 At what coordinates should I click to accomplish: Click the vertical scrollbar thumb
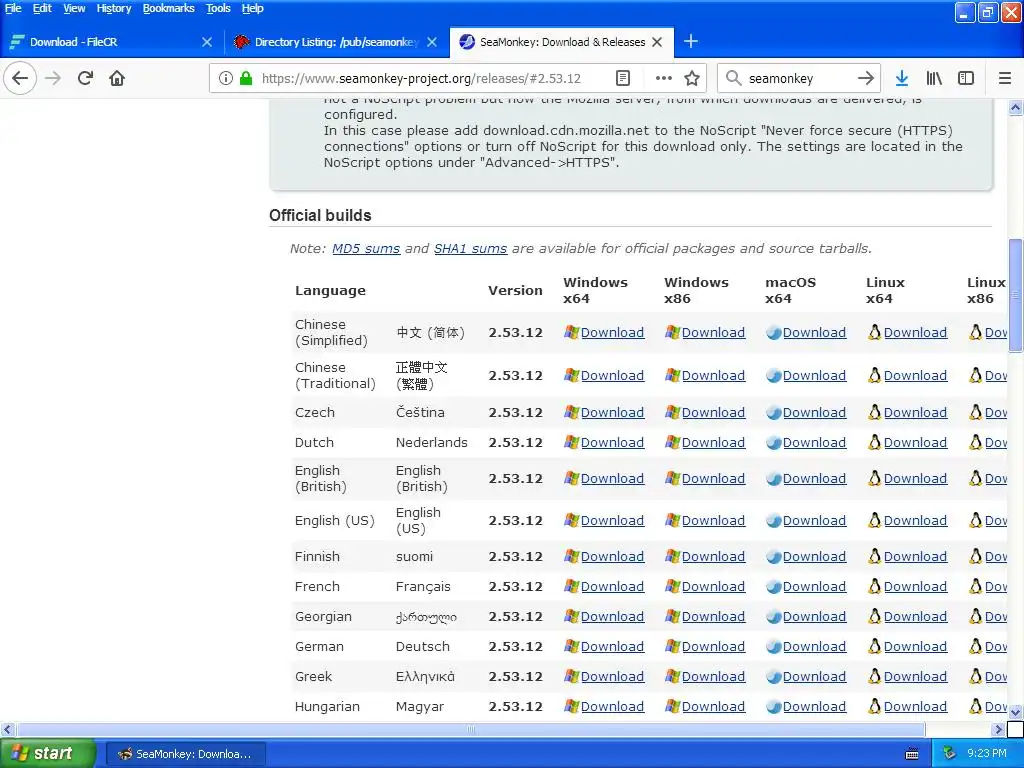coord(1016,295)
